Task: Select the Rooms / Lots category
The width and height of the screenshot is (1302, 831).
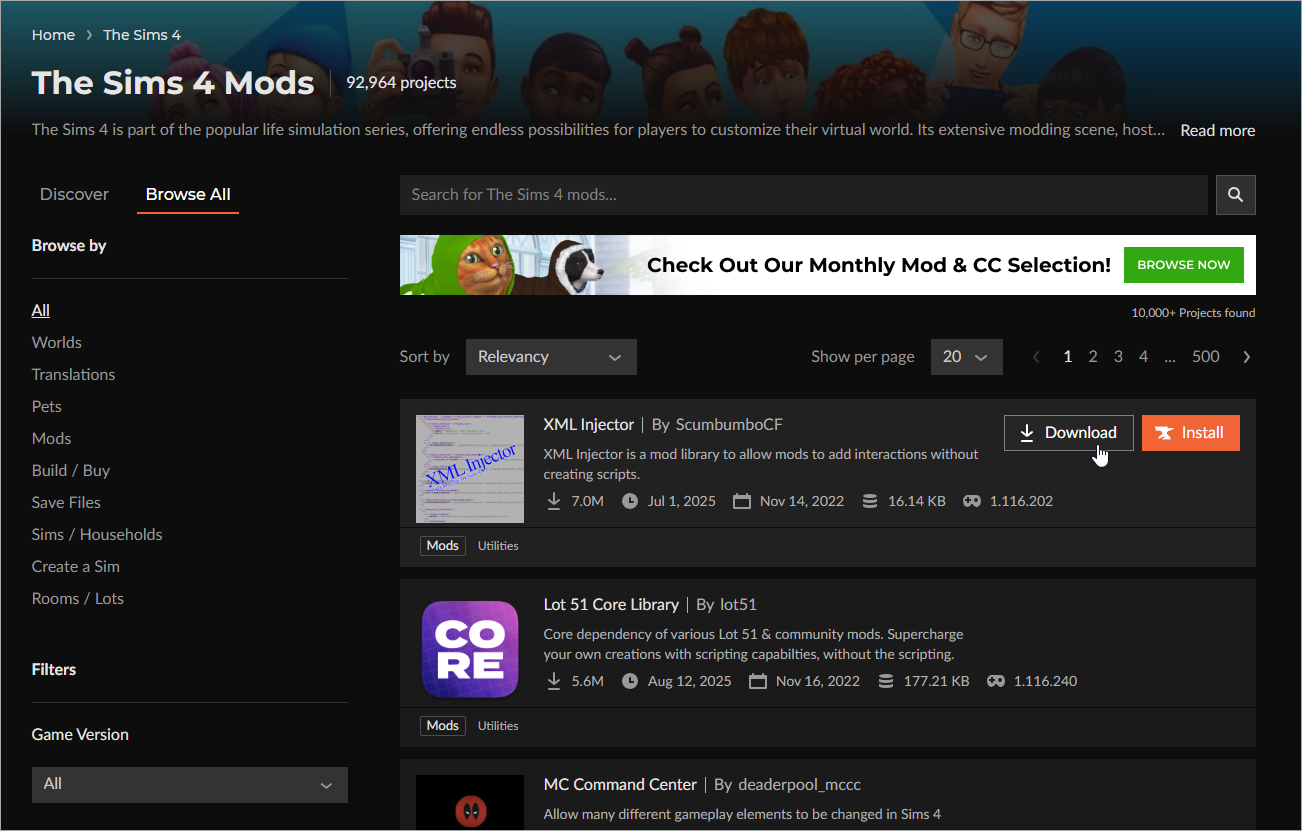Action: coord(78,598)
